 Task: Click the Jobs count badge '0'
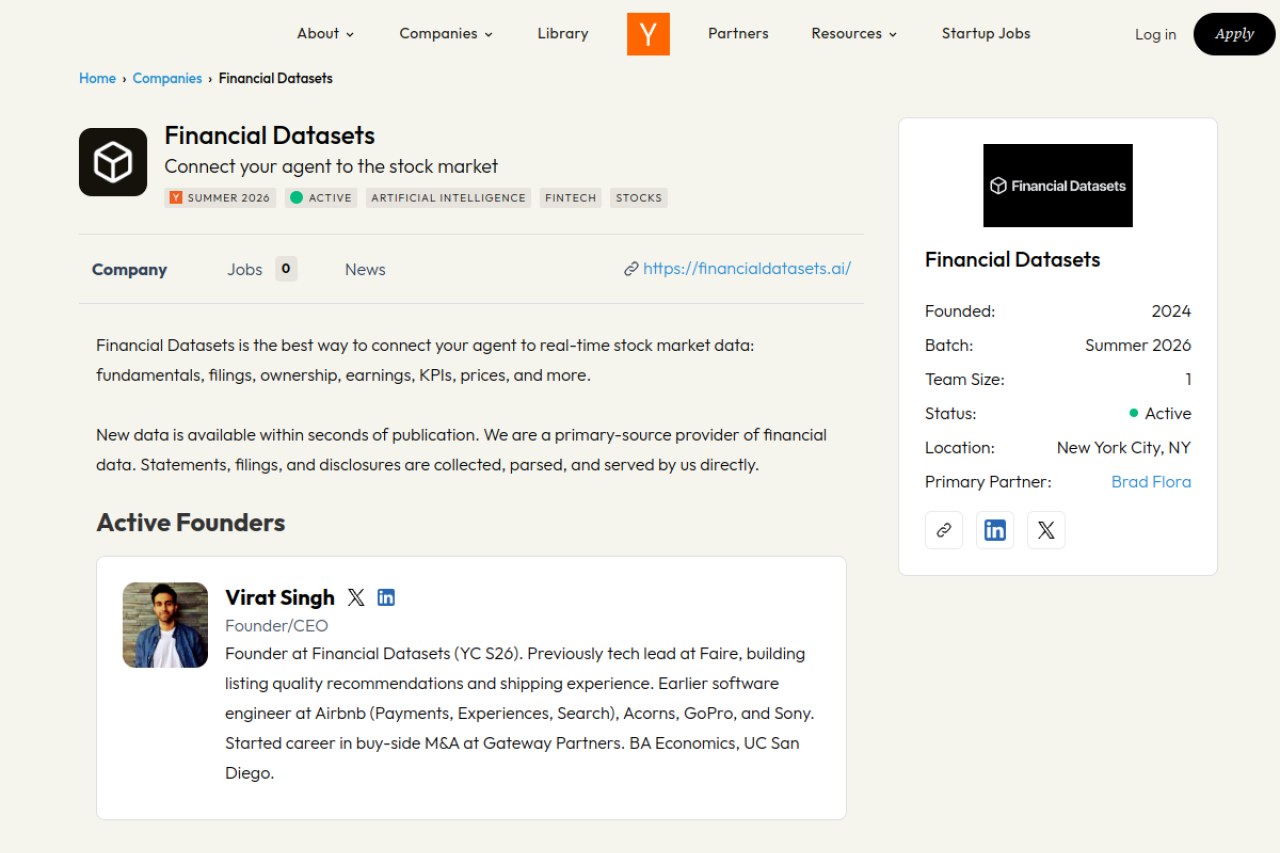click(286, 269)
